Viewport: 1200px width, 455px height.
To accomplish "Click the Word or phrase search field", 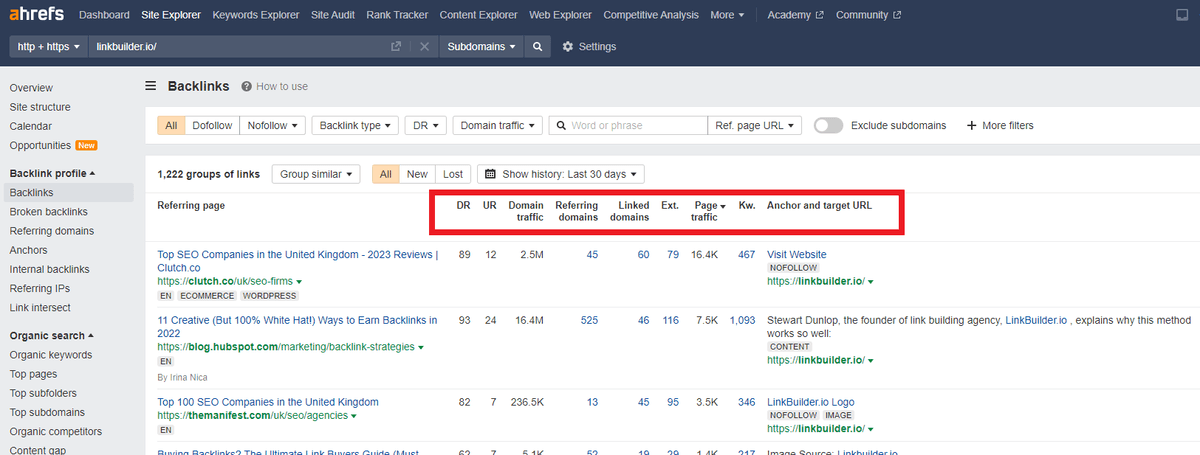I will (x=628, y=126).
